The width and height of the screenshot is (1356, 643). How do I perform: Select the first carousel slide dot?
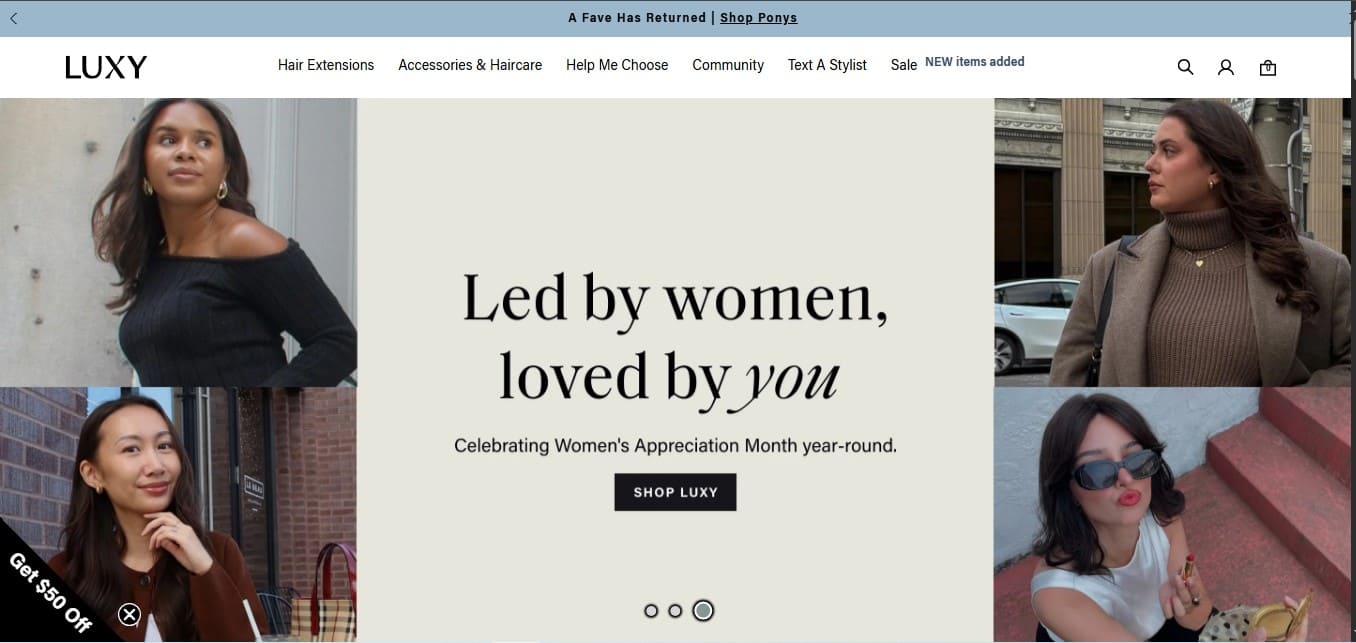[651, 610]
